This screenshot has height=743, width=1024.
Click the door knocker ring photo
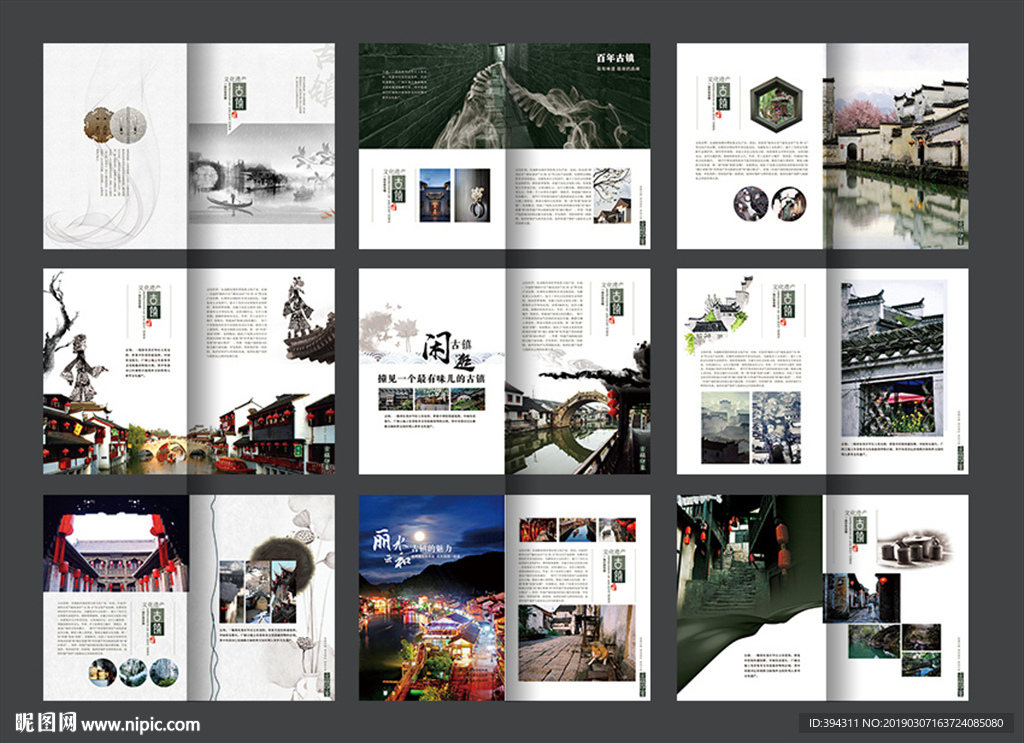click(x=472, y=195)
